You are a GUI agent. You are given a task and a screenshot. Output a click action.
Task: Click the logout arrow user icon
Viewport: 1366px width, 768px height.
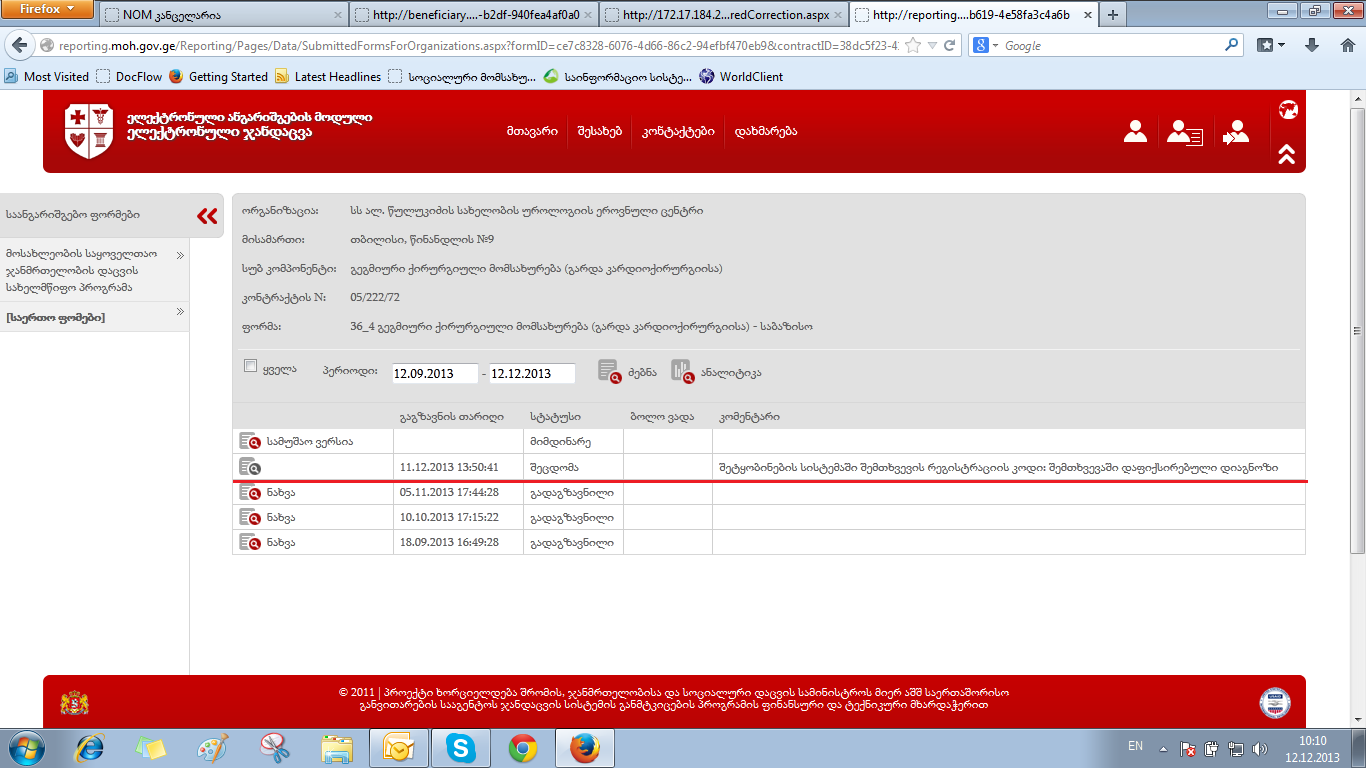1236,132
